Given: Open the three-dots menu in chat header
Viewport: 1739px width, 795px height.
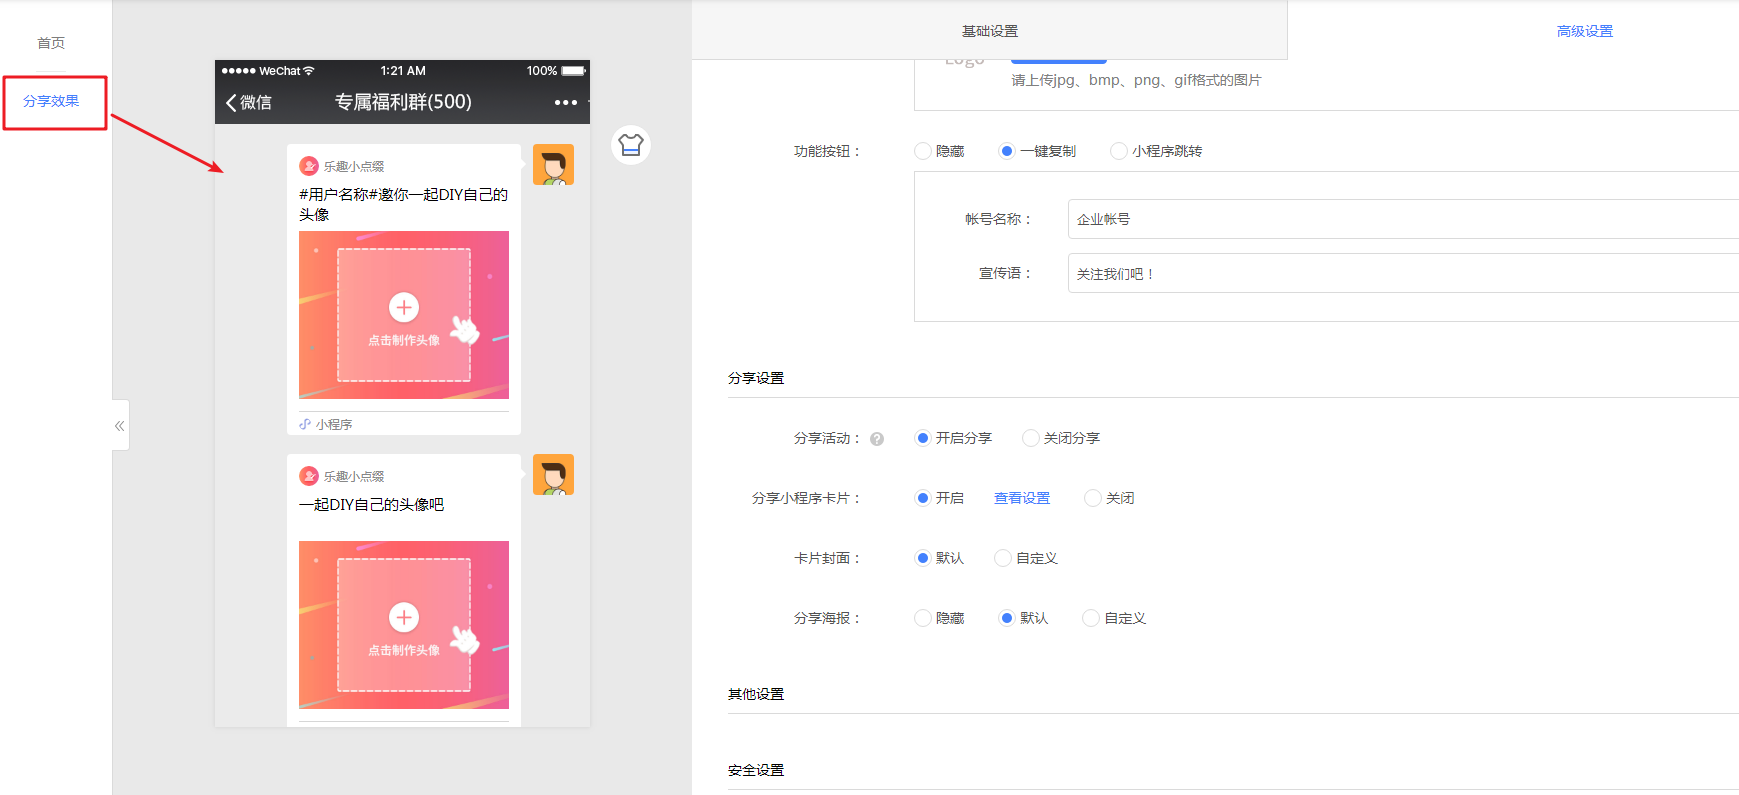Looking at the screenshot, I should click(x=566, y=102).
